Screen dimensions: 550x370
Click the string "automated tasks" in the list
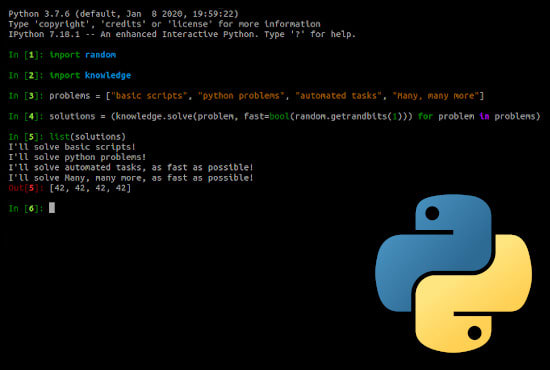338,96
